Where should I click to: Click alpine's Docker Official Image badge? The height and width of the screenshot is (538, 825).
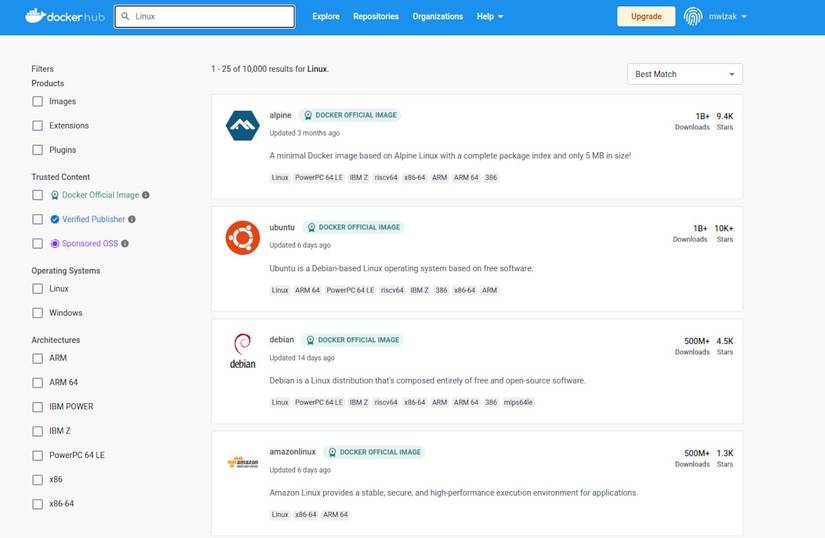350,115
